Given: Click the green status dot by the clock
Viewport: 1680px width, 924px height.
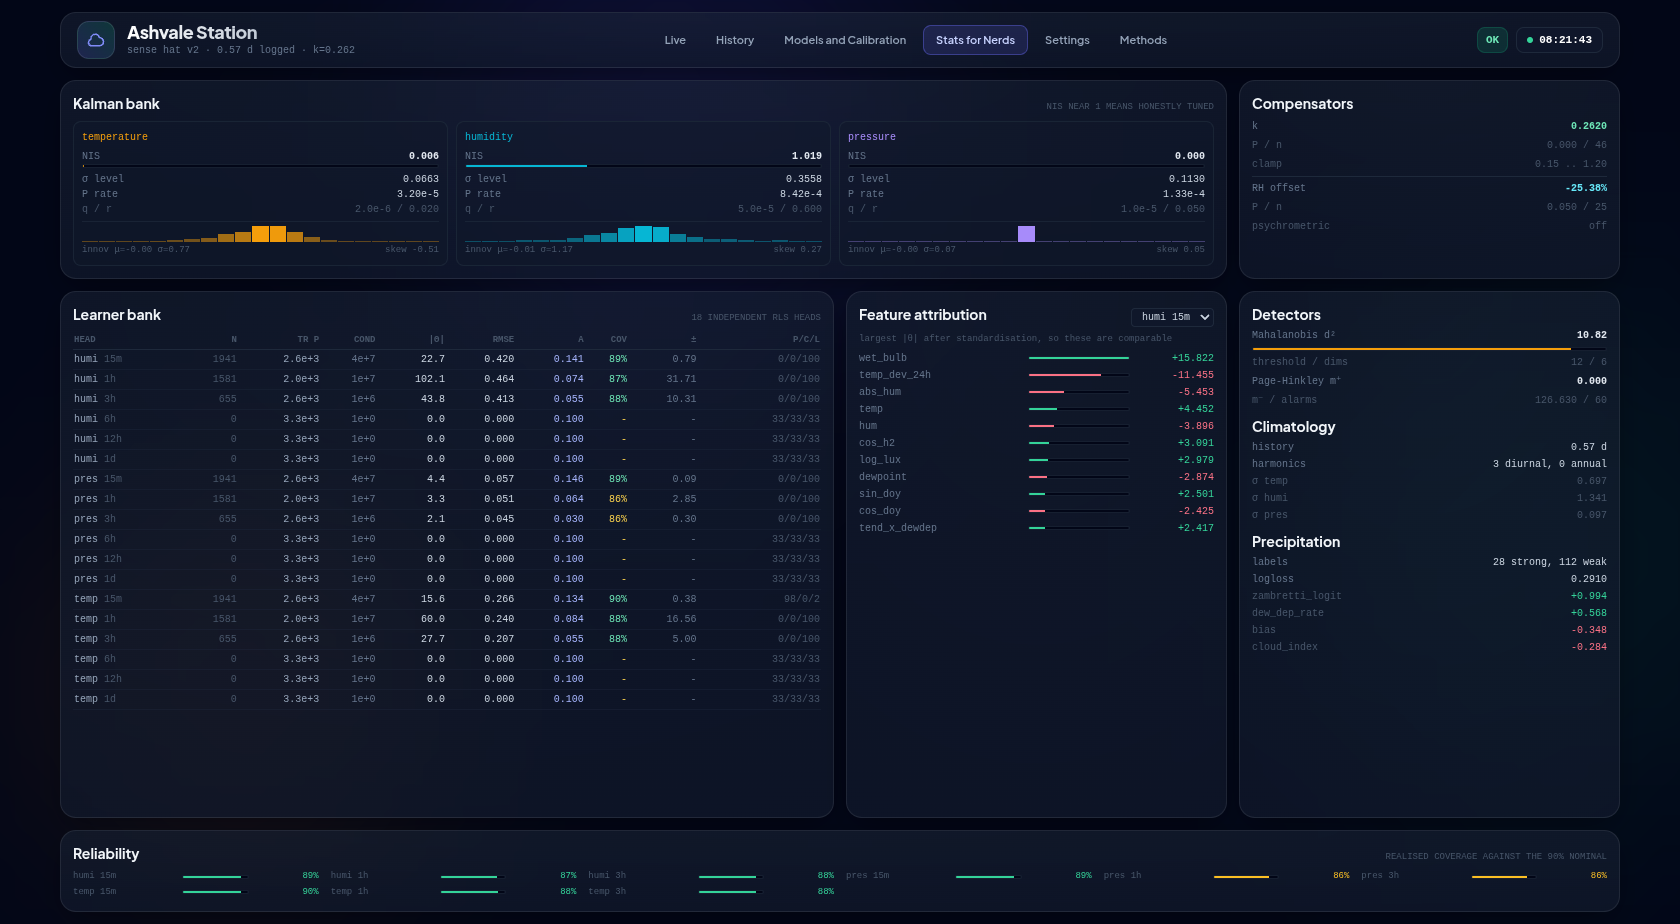Looking at the screenshot, I should click(1530, 40).
